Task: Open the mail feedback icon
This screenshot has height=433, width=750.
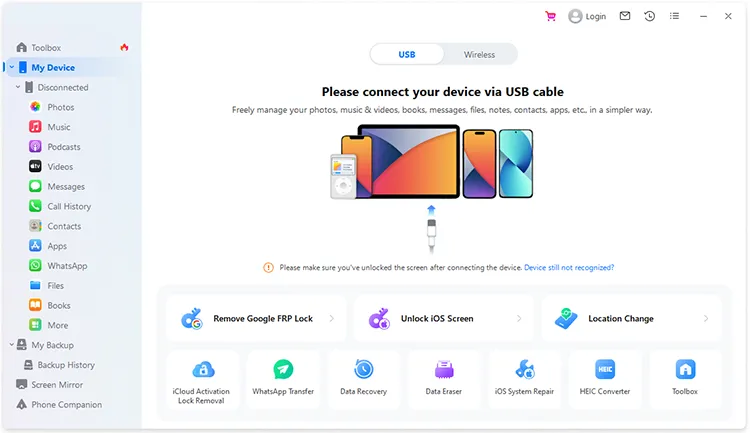Action: click(x=625, y=16)
